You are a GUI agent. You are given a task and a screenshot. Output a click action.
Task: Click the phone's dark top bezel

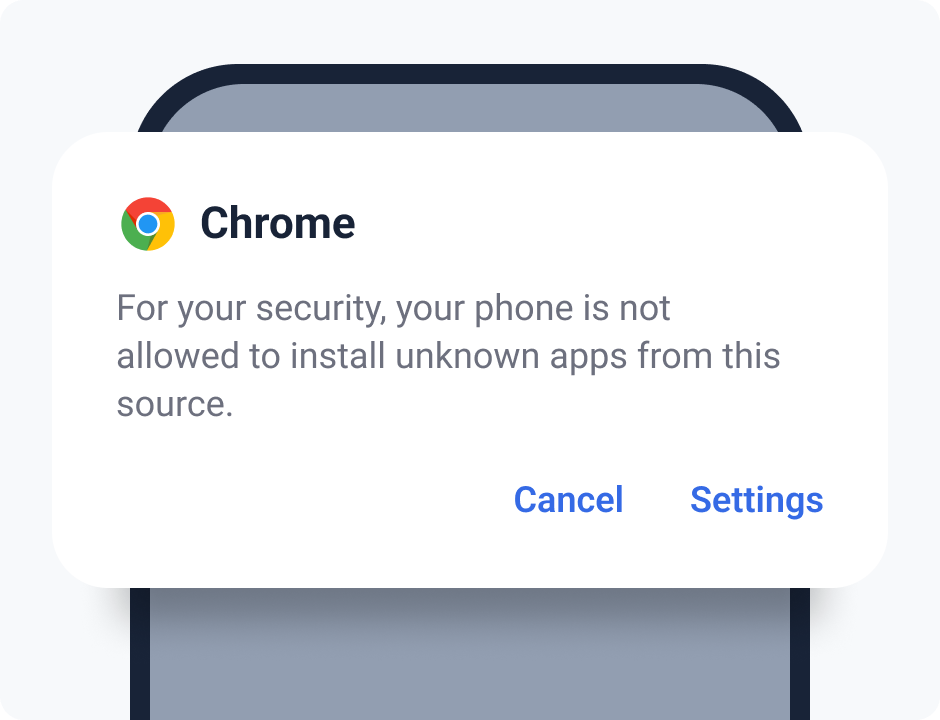tap(470, 74)
